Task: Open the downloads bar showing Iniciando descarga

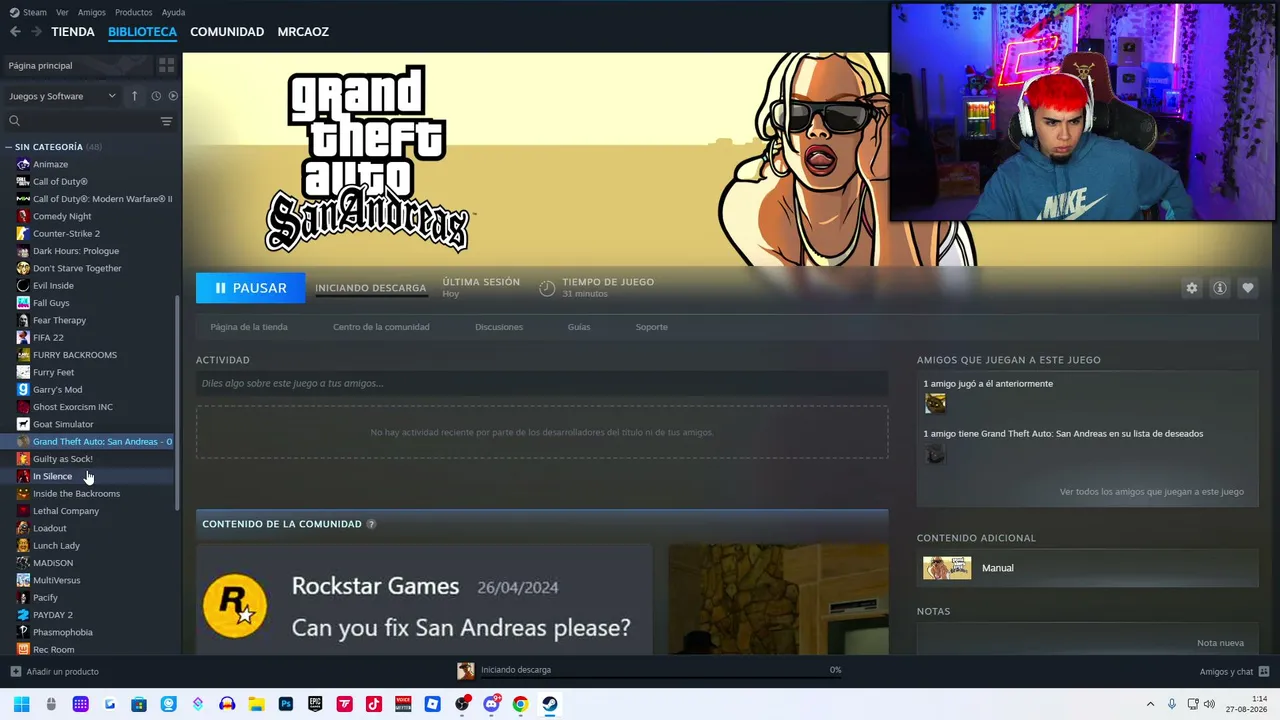Action: [x=650, y=670]
